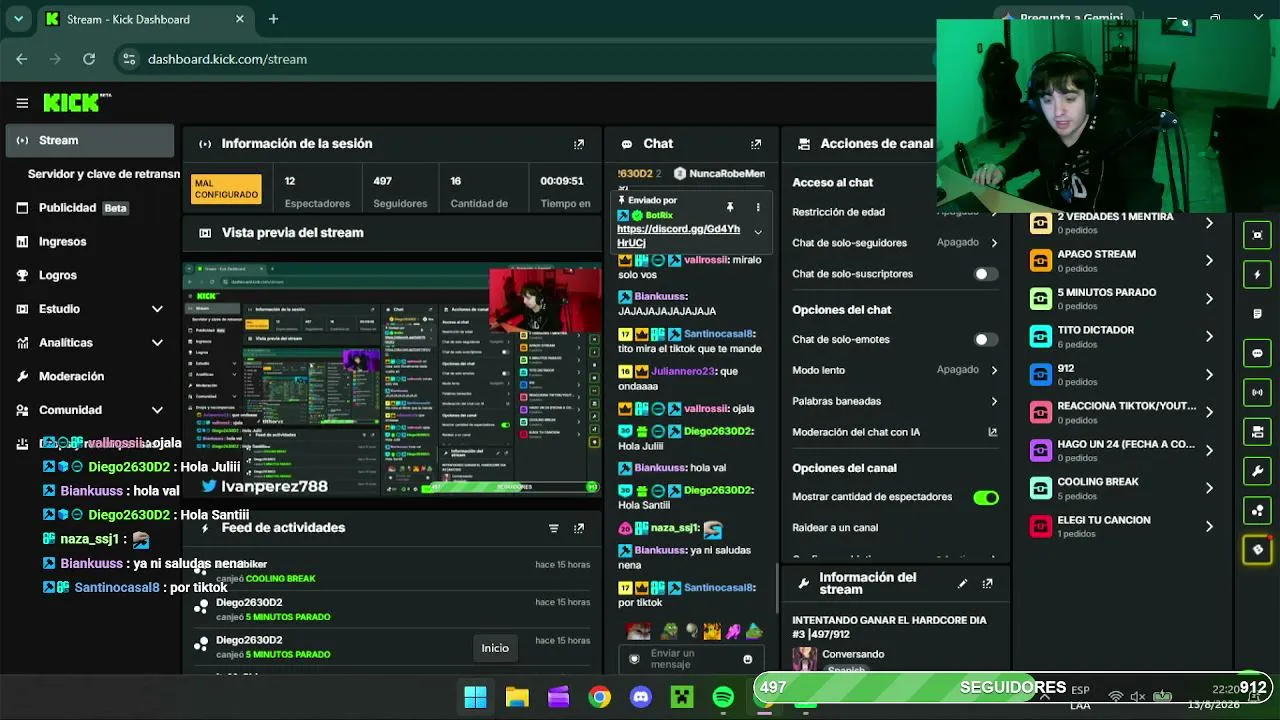Open the chat widget button in sidebar
The width and height of the screenshot is (1280, 720).
(1257, 353)
